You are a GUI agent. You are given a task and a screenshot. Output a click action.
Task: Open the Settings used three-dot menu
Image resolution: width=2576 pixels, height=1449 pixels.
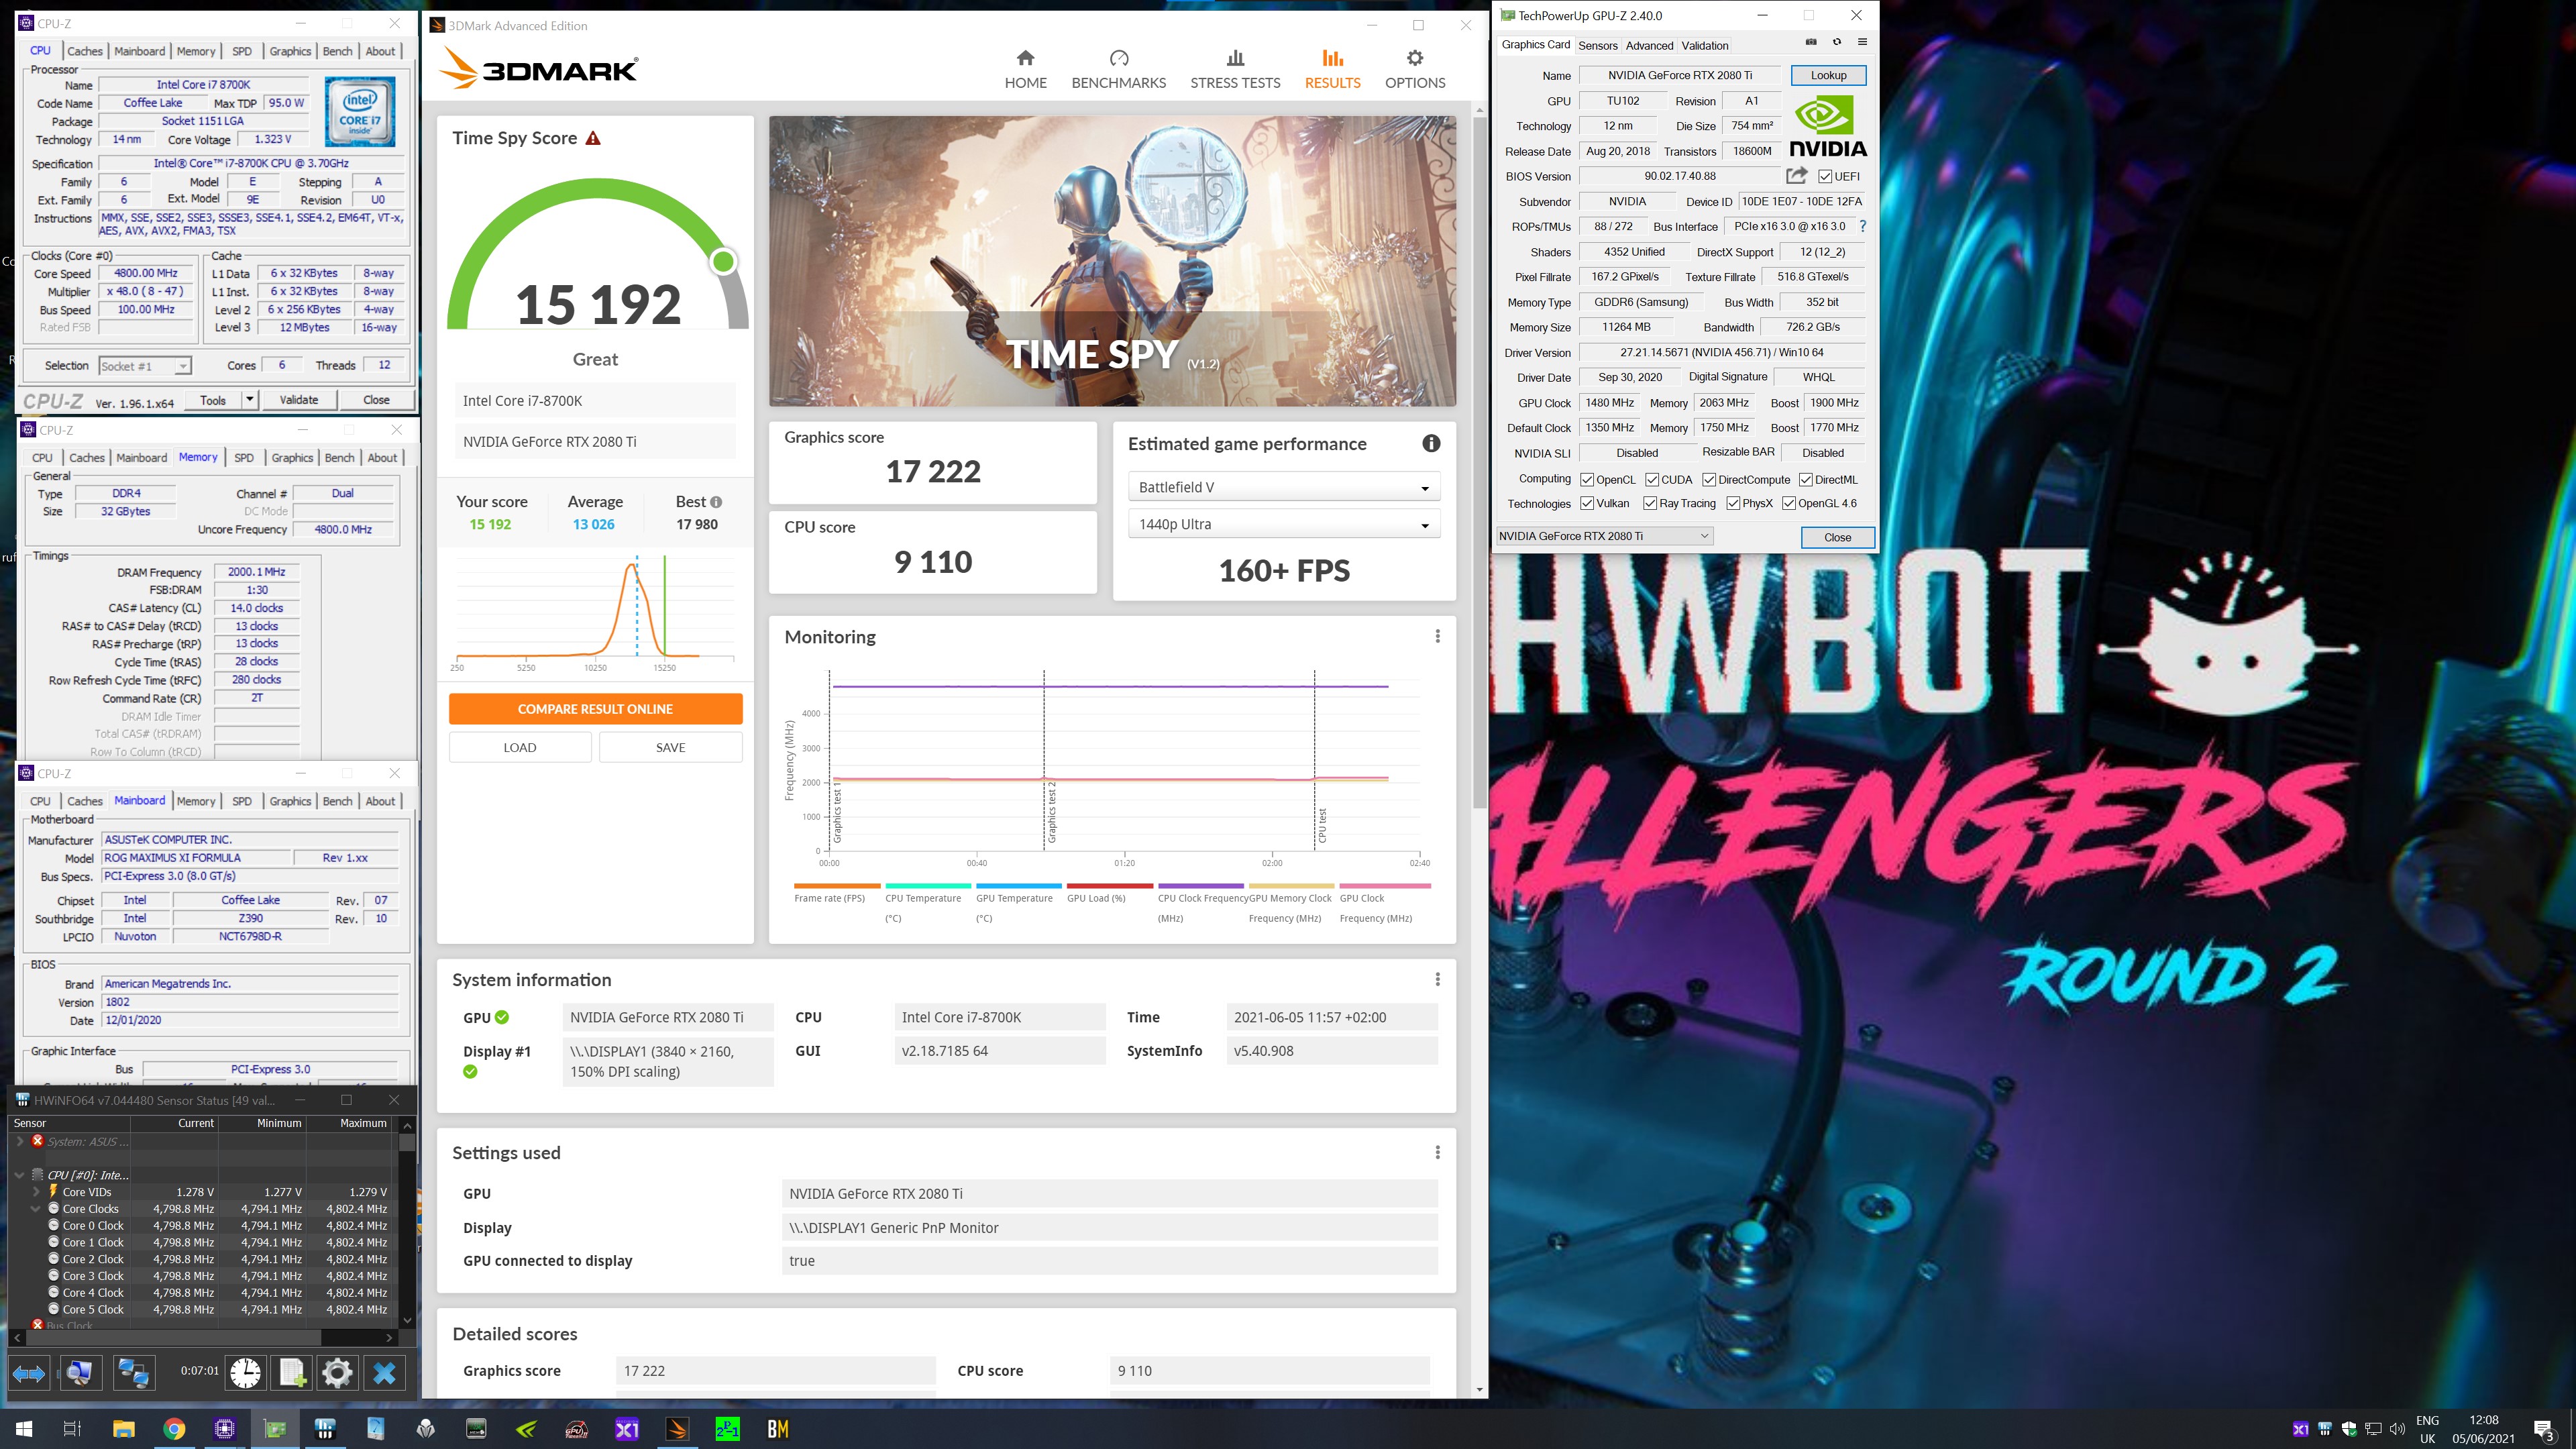[1437, 1152]
